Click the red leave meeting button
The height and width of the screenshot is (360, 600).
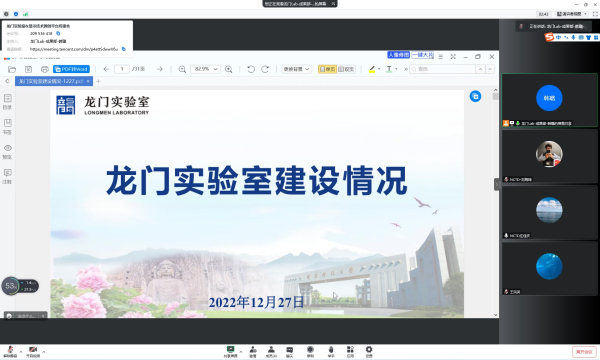tap(584, 352)
